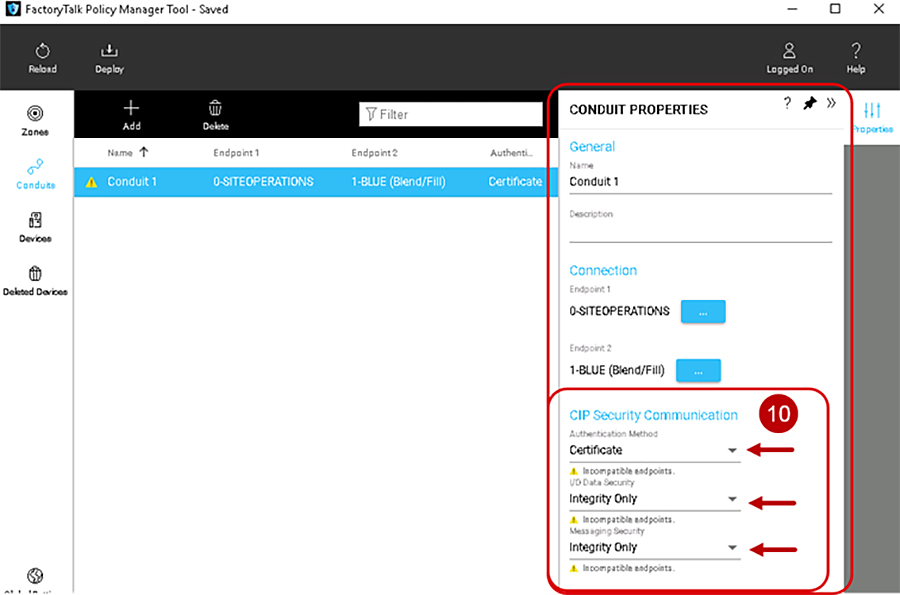Browse for Endpoint 2 with ellipsis button
The width and height of the screenshot is (900, 595).
coord(698,371)
